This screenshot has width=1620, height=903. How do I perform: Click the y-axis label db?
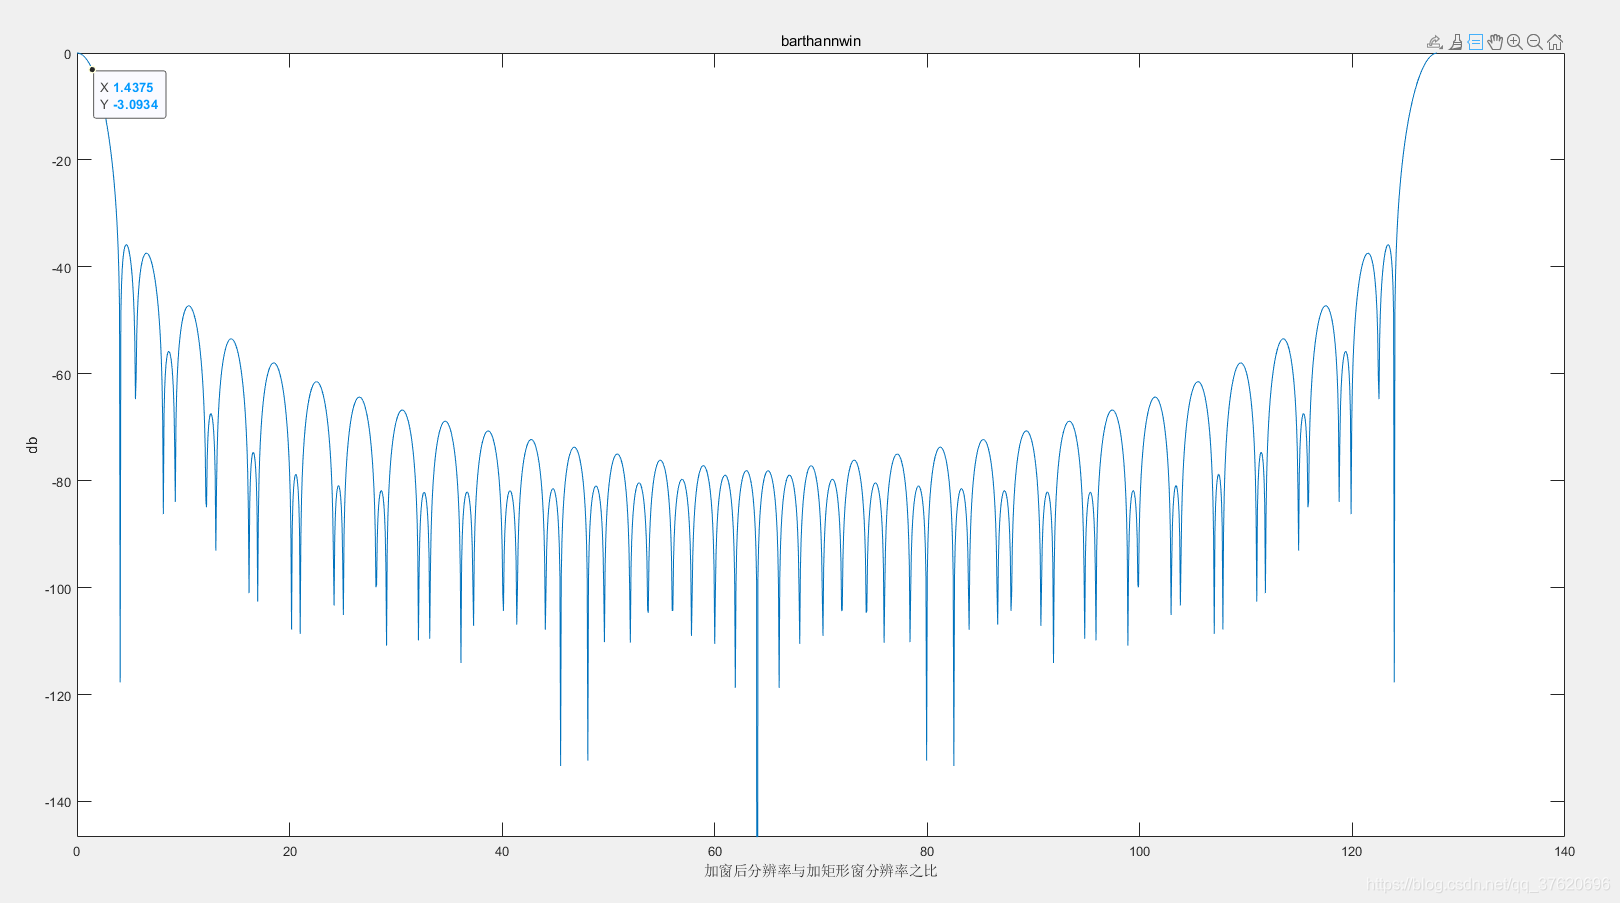[32, 445]
